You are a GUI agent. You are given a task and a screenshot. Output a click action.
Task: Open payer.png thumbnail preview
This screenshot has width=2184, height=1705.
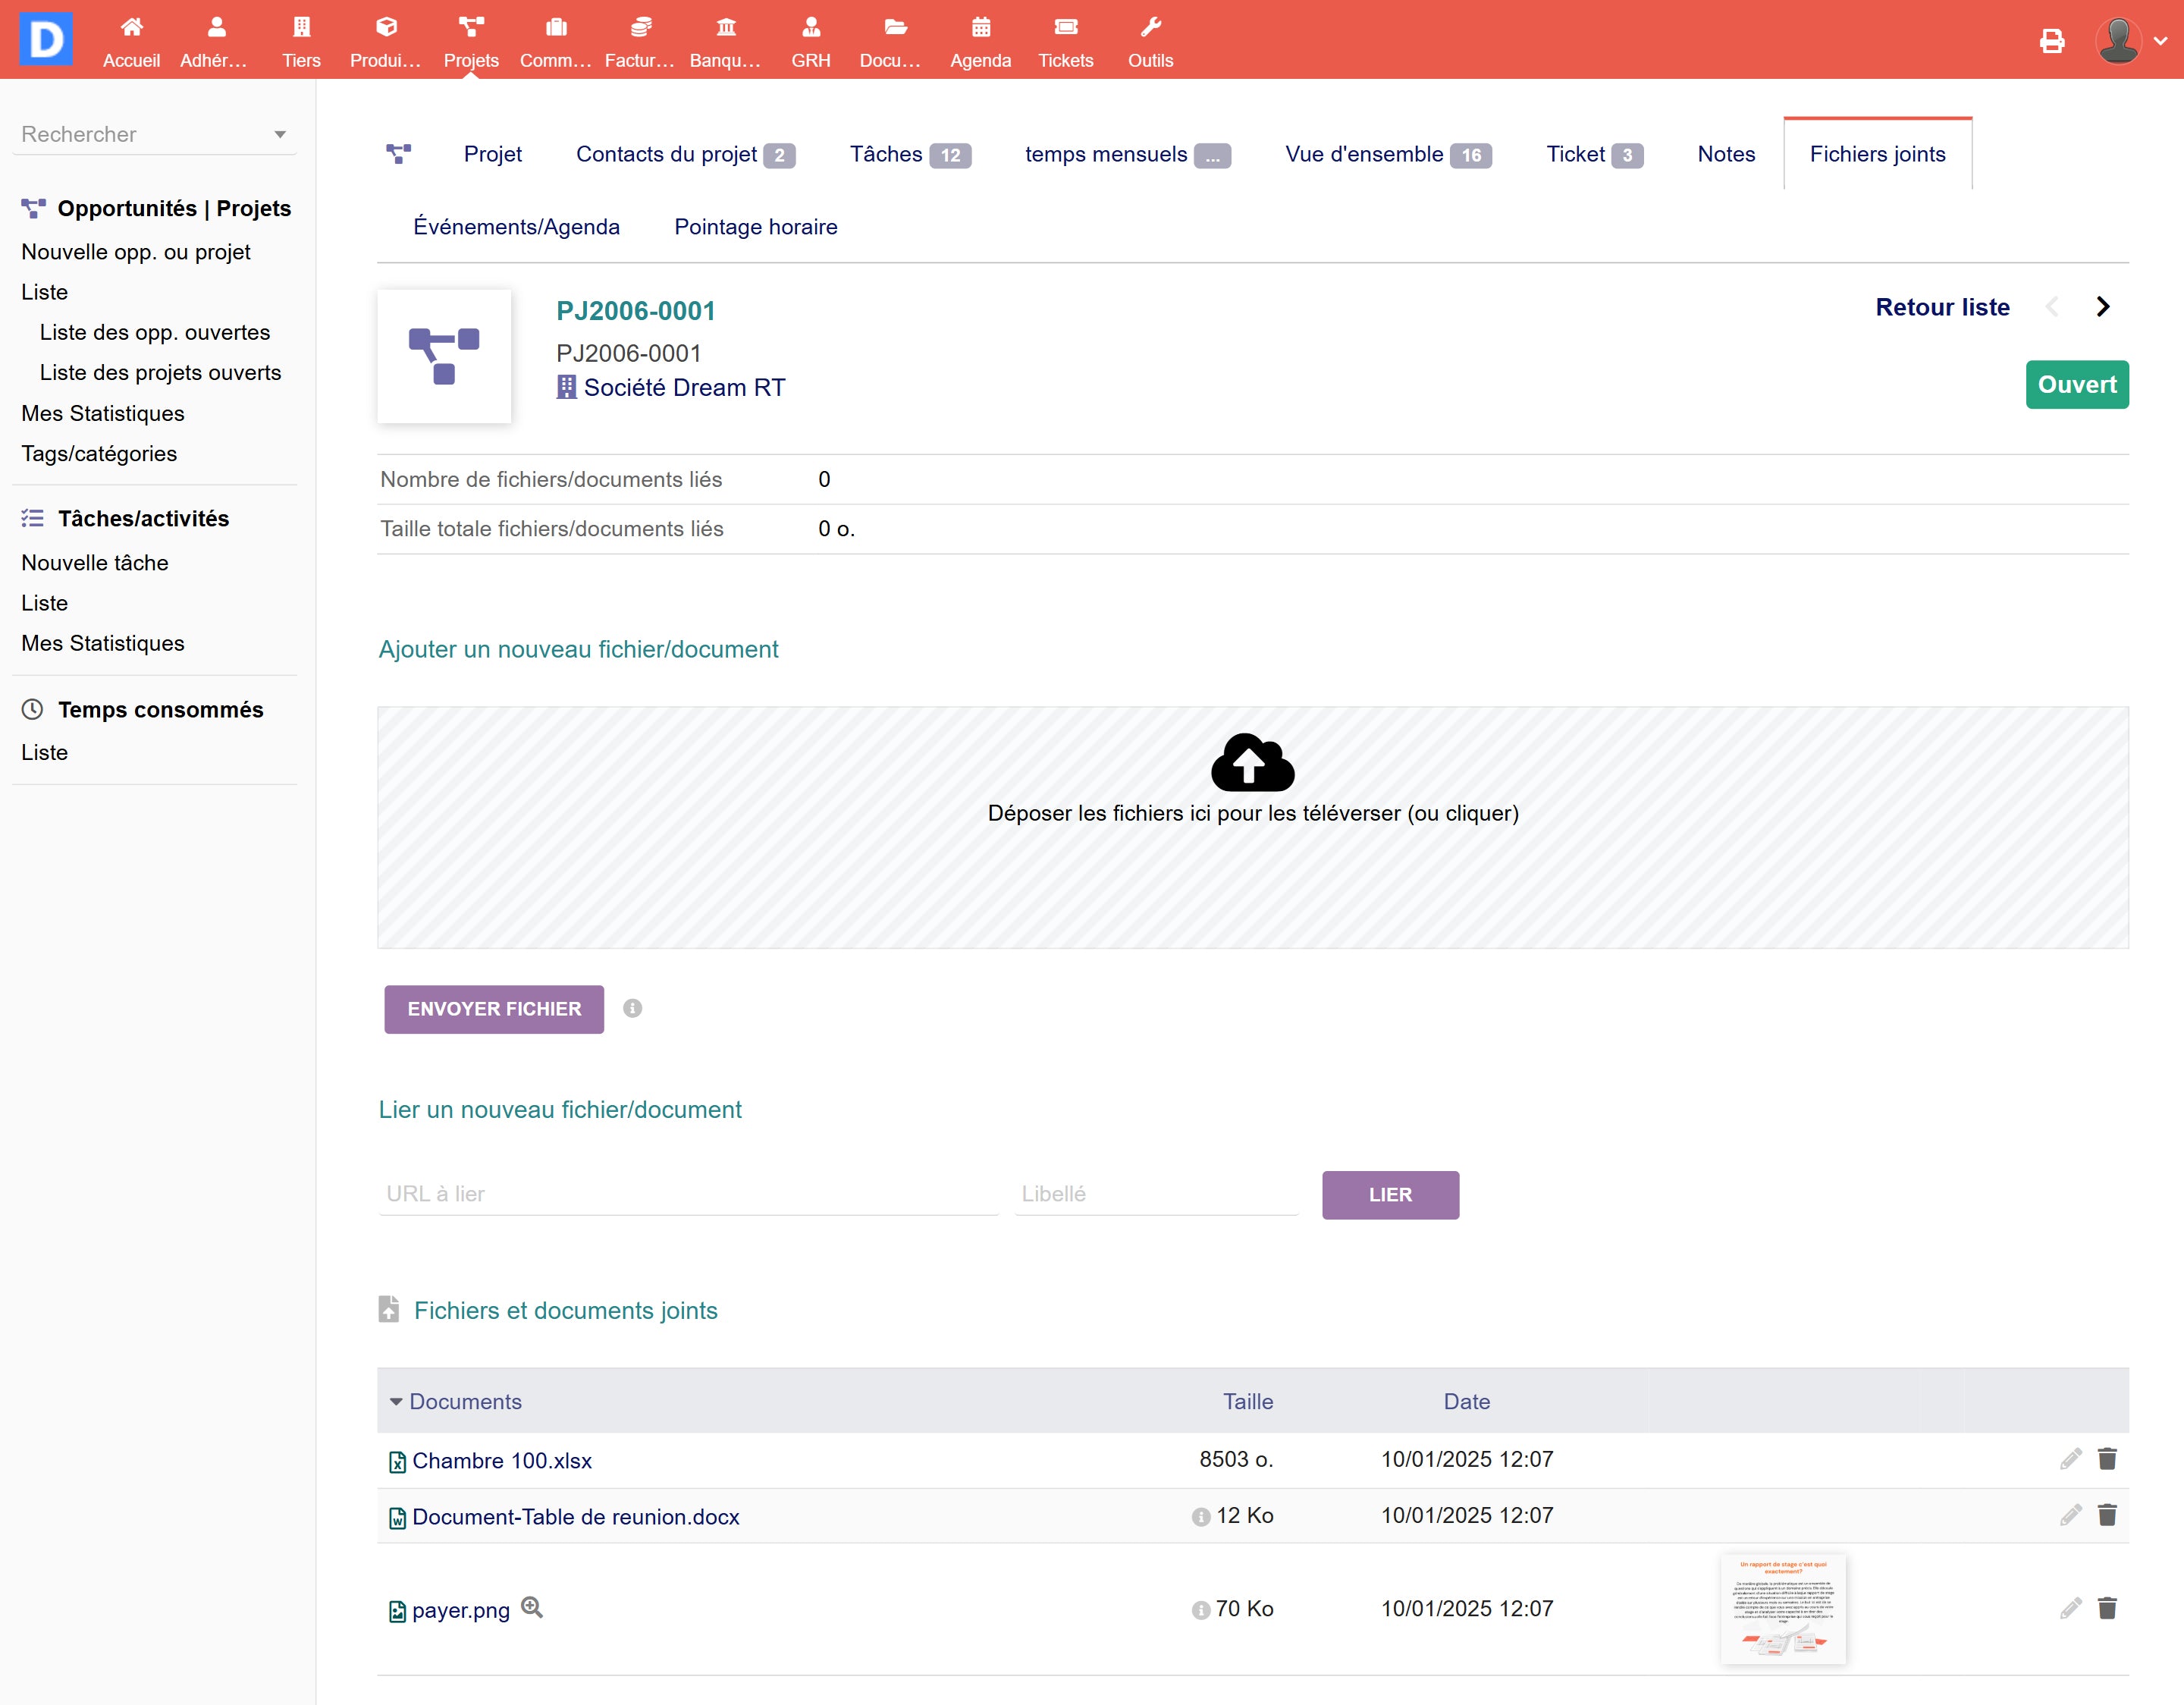(x=1783, y=1608)
